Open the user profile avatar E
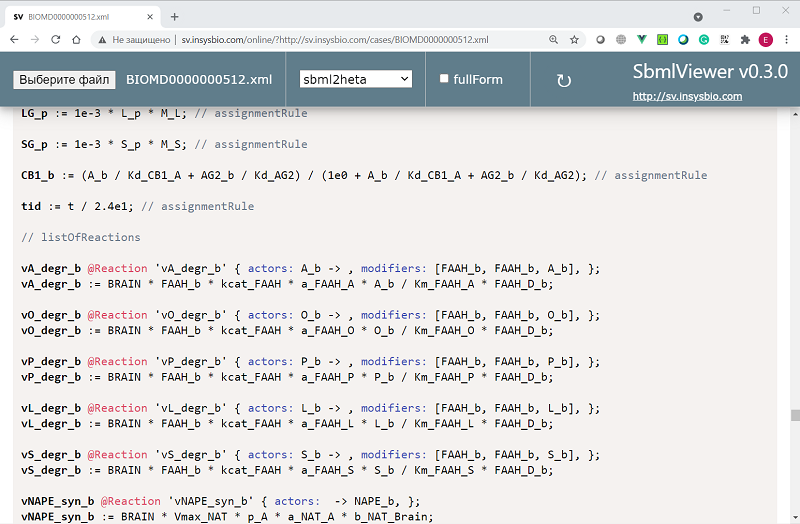The width and height of the screenshot is (800, 524). pos(766,40)
